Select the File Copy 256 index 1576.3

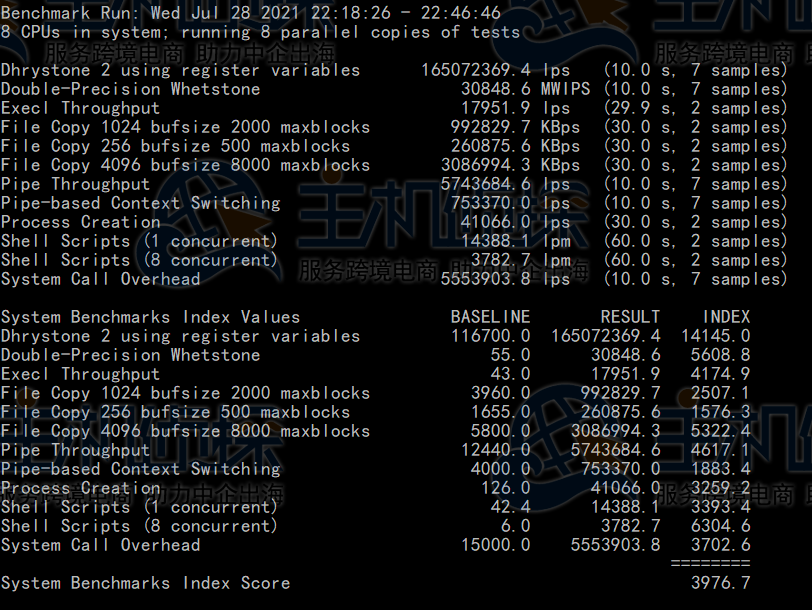click(720, 412)
